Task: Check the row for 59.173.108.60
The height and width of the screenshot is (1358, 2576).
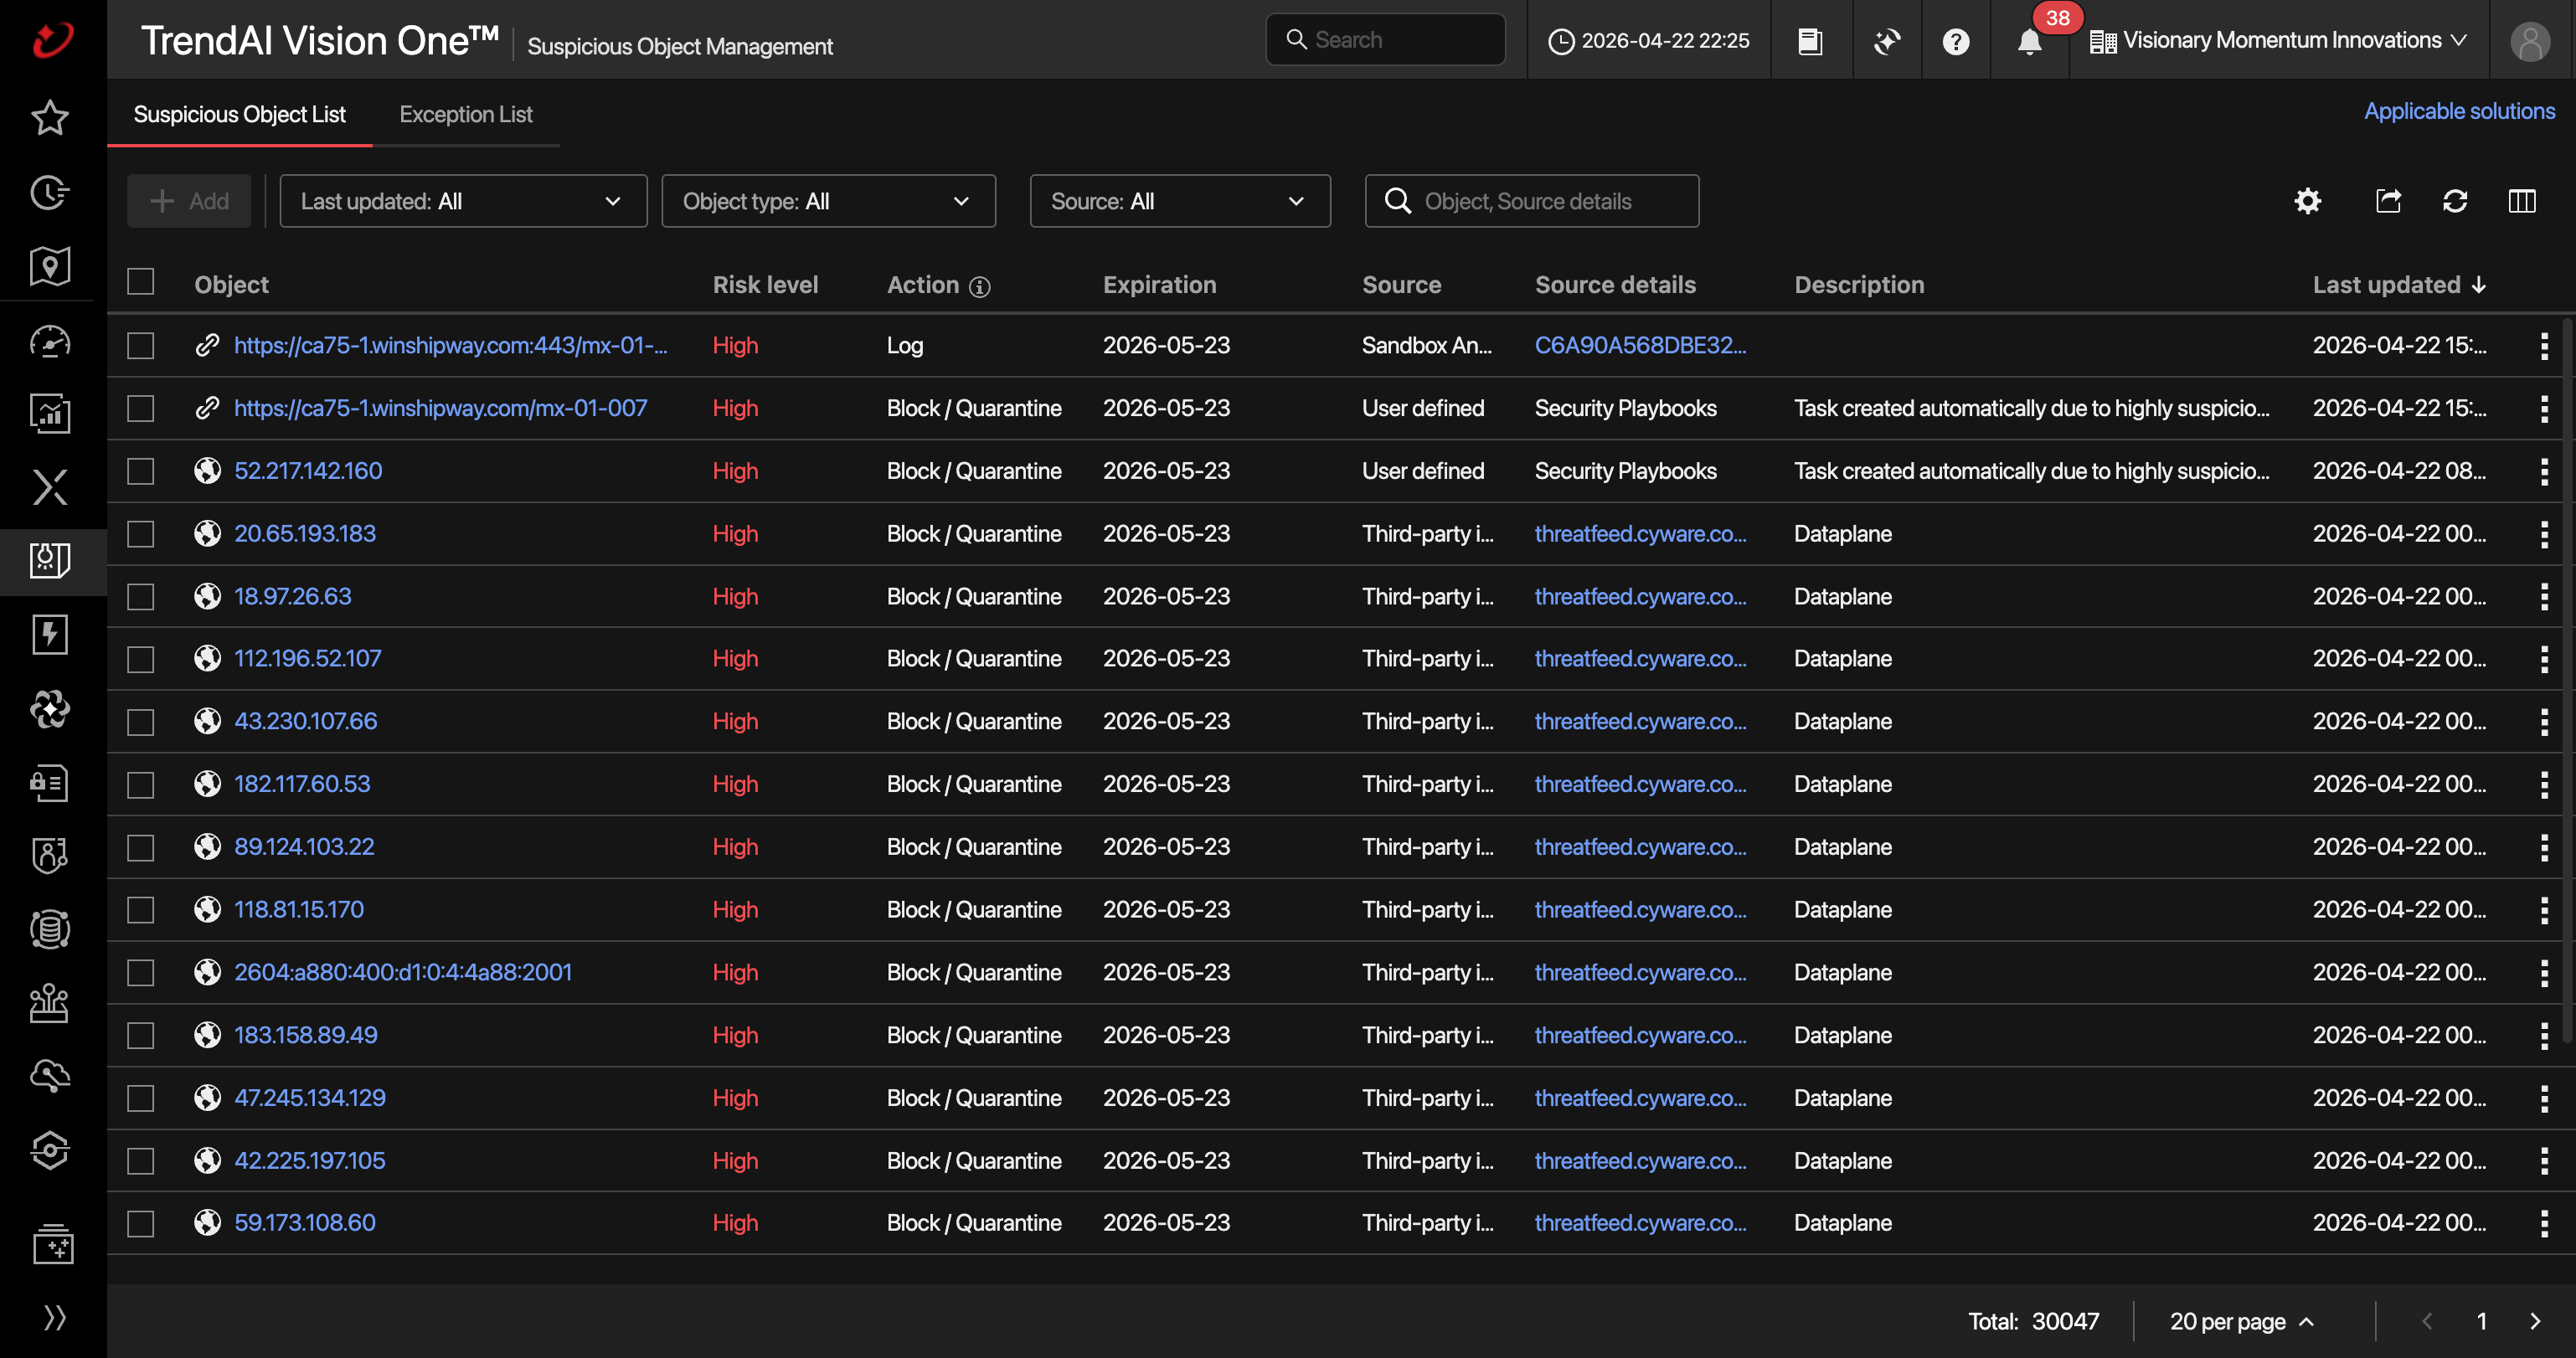Action: pyautogui.click(x=141, y=1223)
